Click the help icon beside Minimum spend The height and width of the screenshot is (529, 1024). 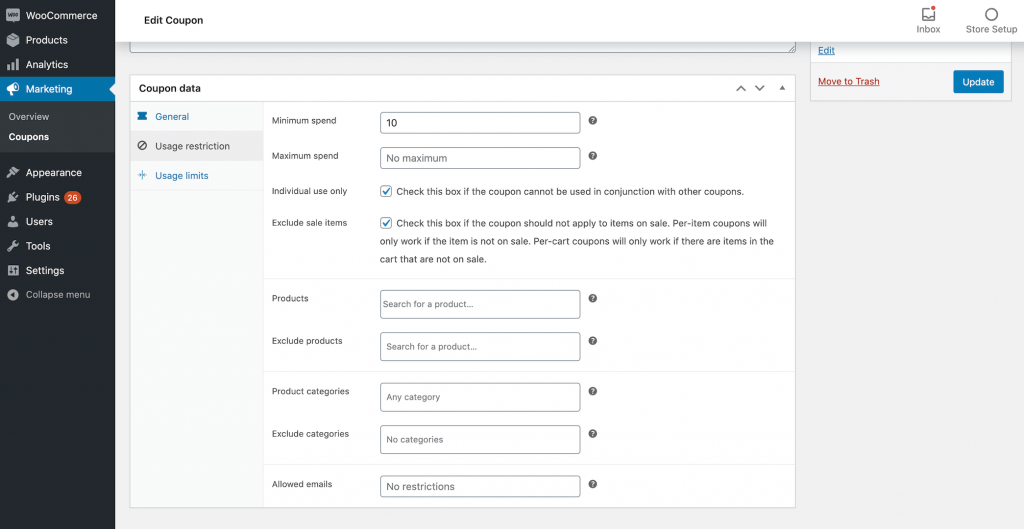click(592, 121)
